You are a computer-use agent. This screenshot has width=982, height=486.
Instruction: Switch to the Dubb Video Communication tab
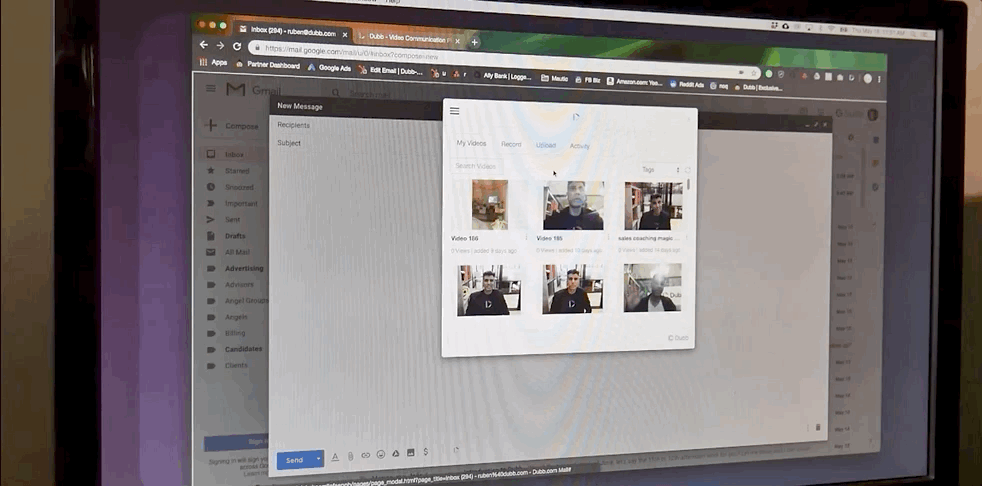click(x=408, y=38)
